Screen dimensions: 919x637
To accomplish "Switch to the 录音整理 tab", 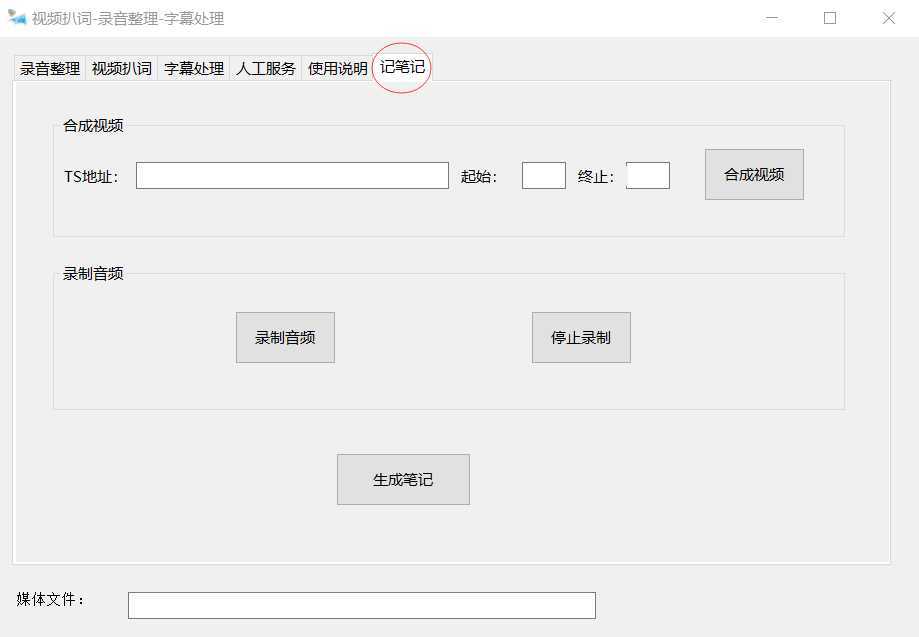I will pos(50,69).
